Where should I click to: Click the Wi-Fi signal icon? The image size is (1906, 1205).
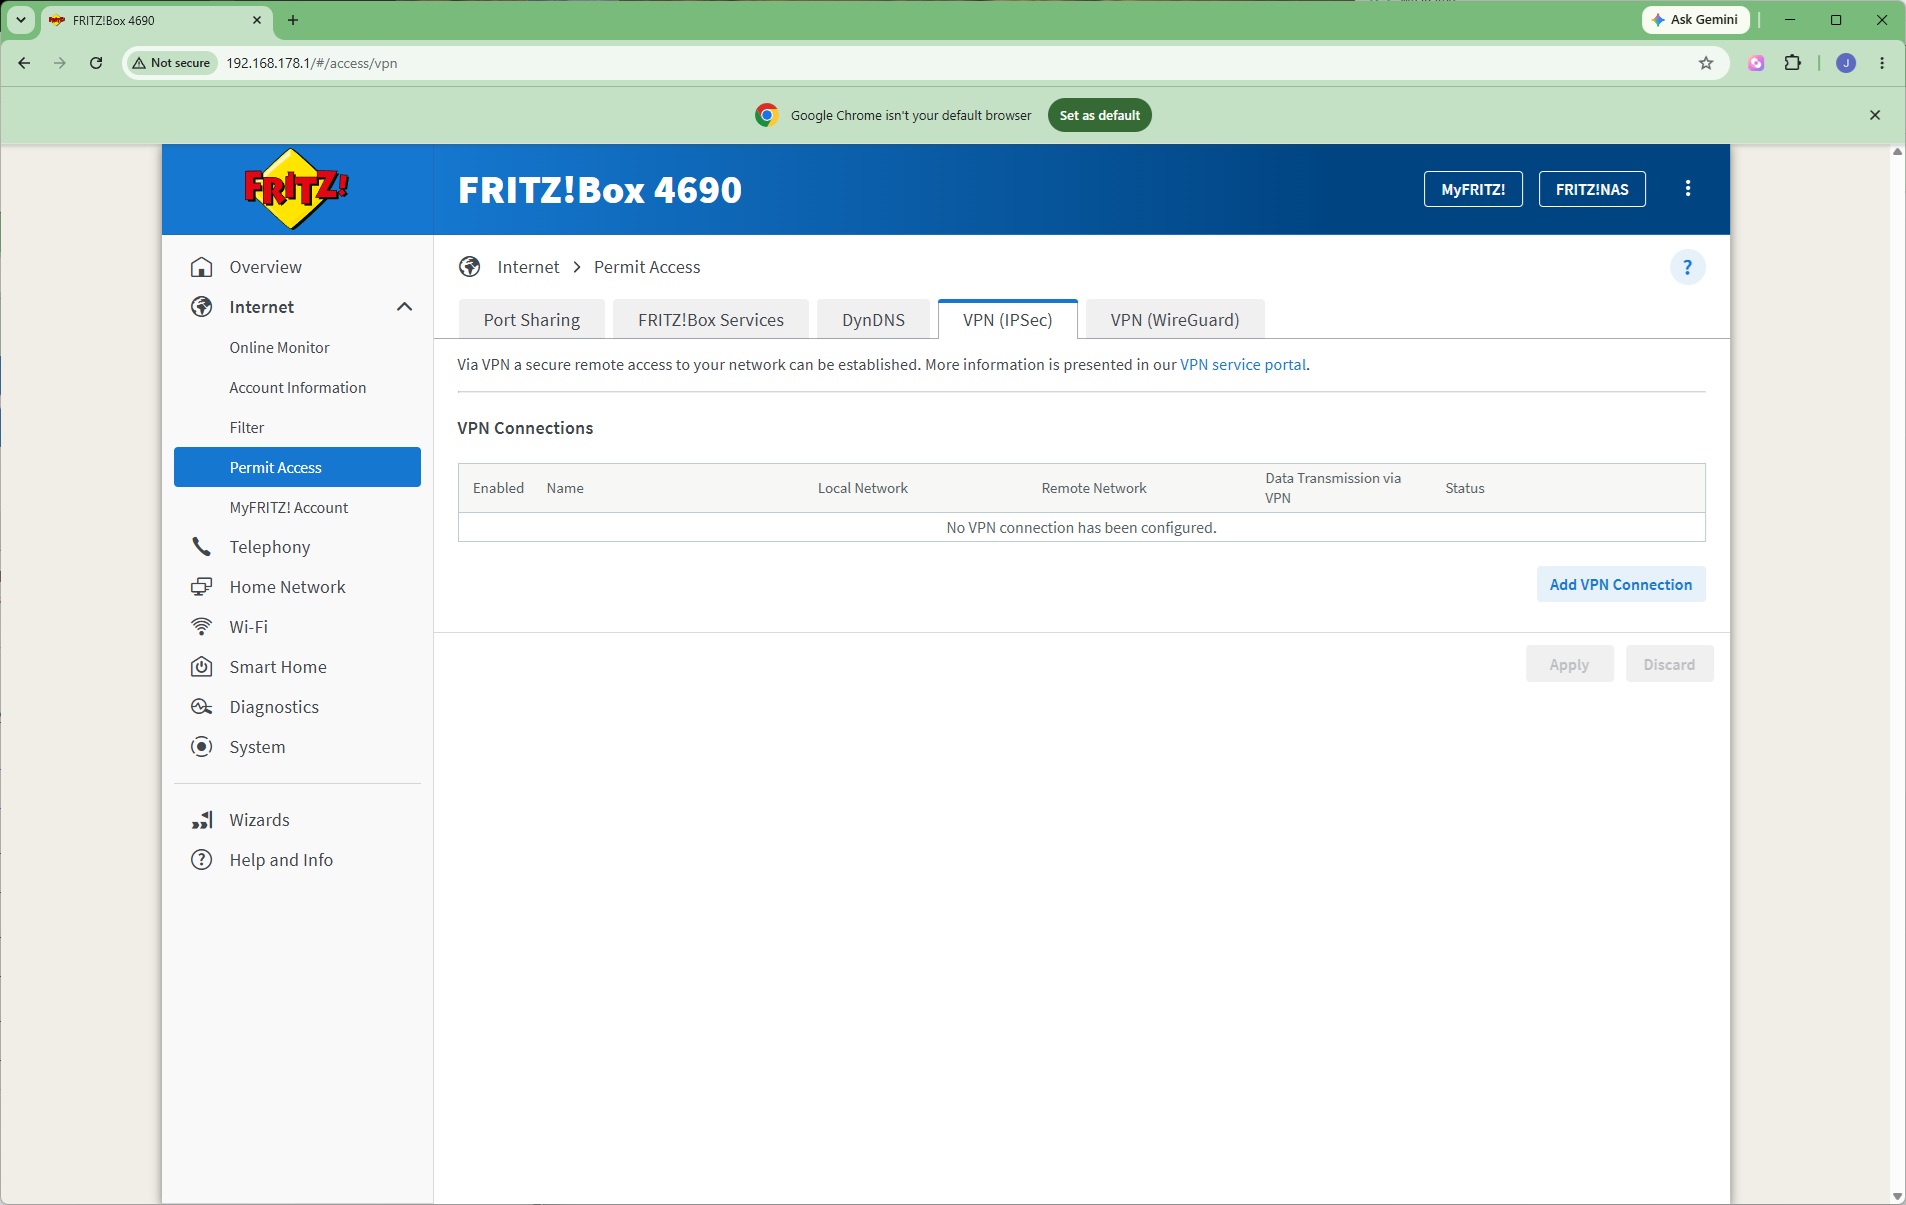coord(202,627)
